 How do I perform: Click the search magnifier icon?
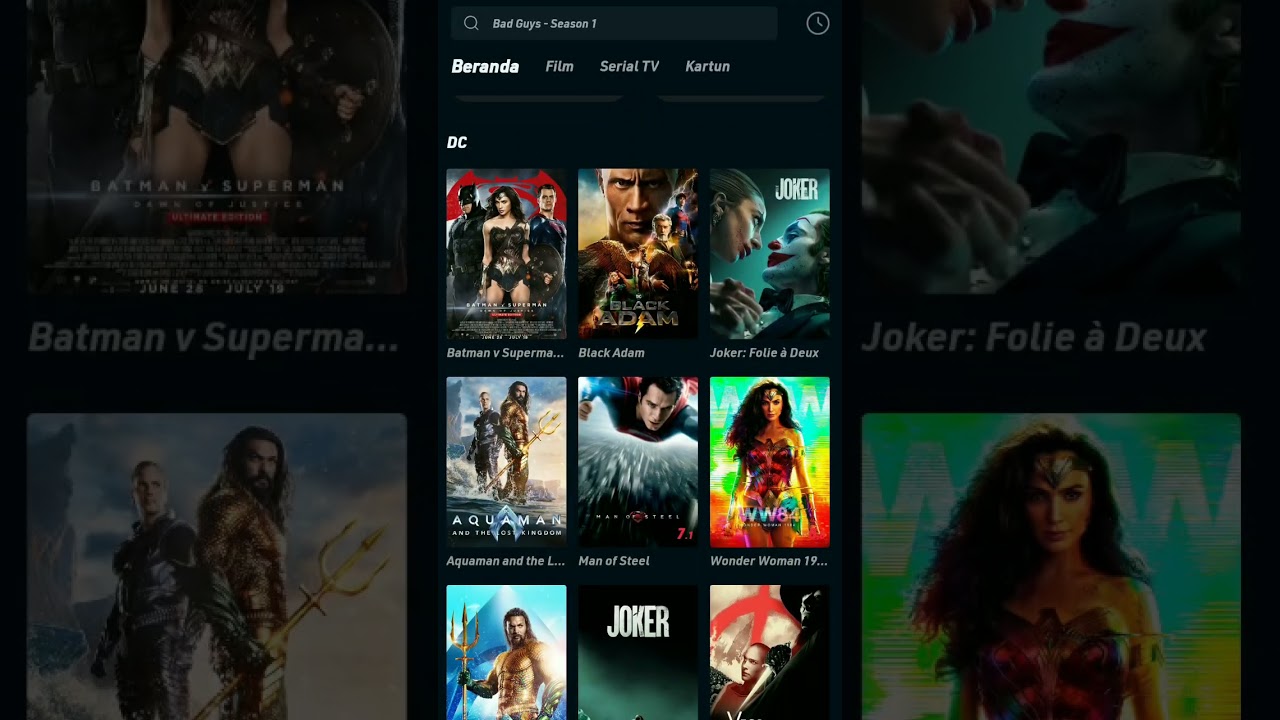click(471, 23)
